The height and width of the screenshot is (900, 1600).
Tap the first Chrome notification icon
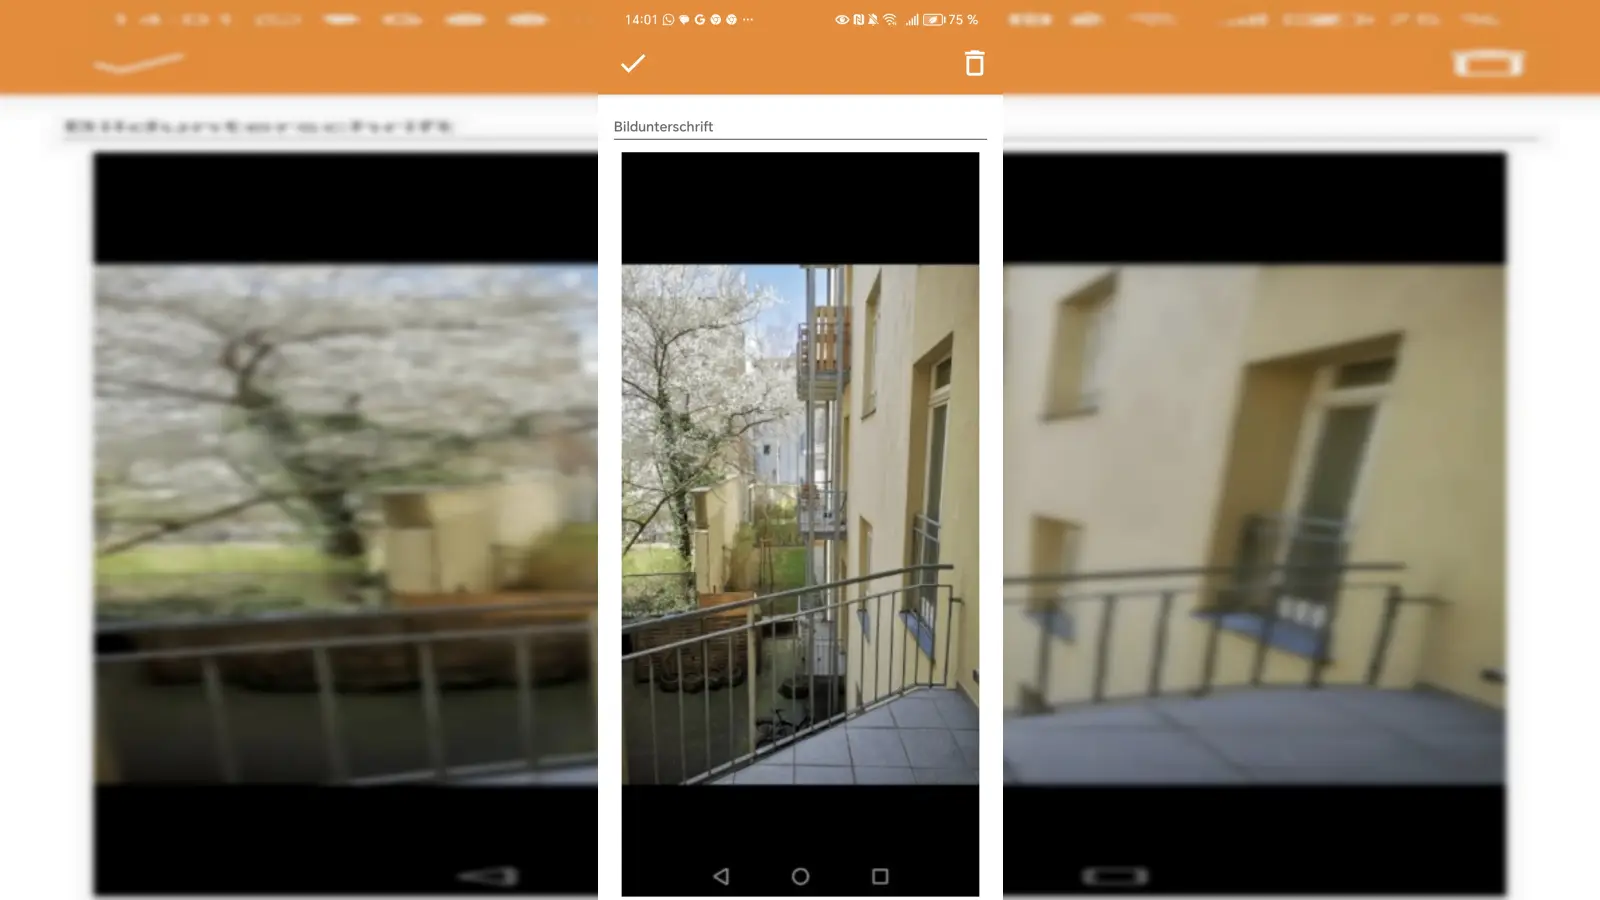tap(716, 20)
